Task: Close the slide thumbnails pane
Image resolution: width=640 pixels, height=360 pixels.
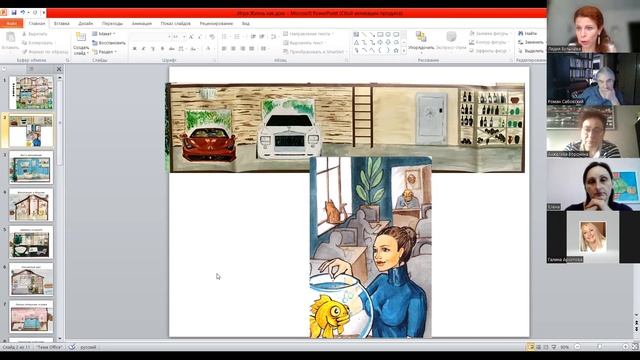Action: coord(59,69)
